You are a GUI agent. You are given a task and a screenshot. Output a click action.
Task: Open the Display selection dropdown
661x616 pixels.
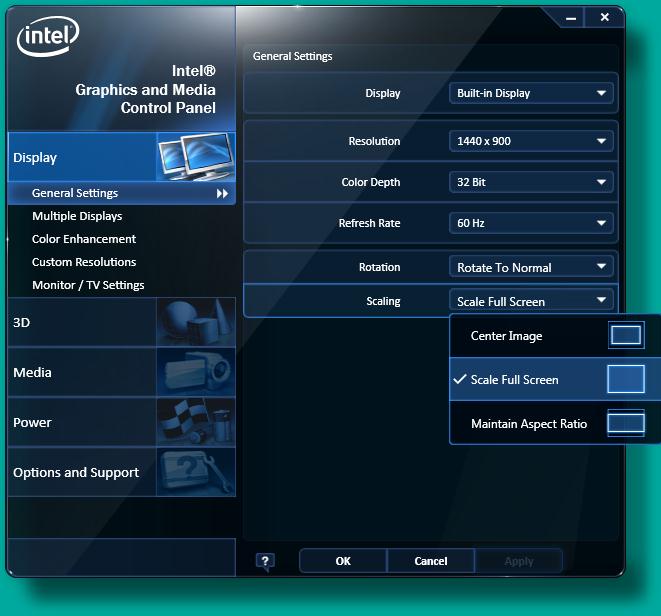click(531, 93)
